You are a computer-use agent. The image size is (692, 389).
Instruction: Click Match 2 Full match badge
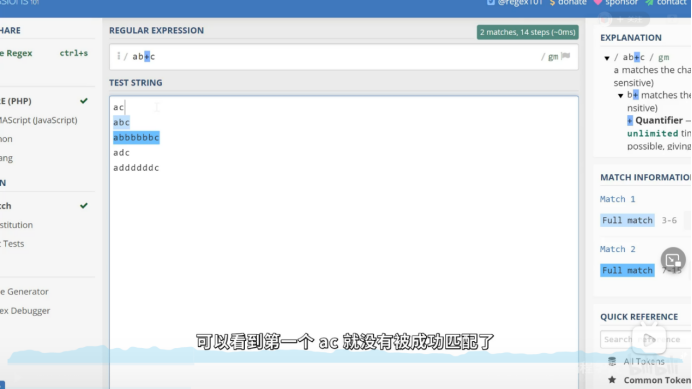(627, 270)
